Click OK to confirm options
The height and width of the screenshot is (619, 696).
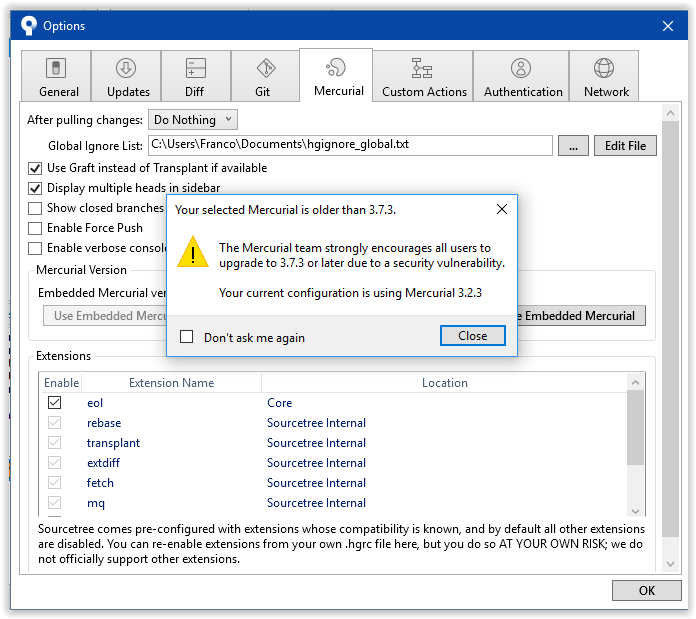click(646, 590)
